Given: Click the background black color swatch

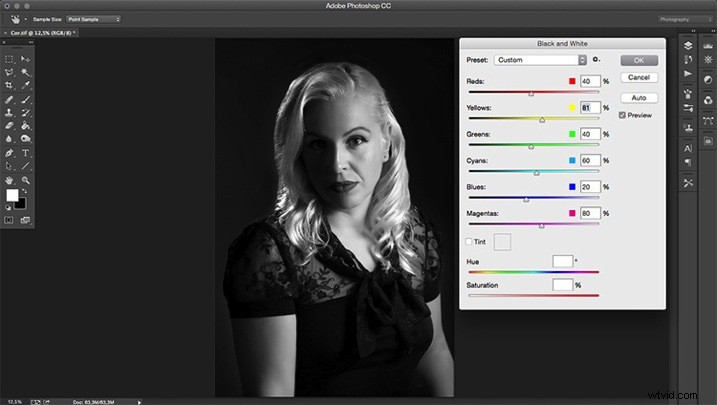Looking at the screenshot, I should [21, 204].
